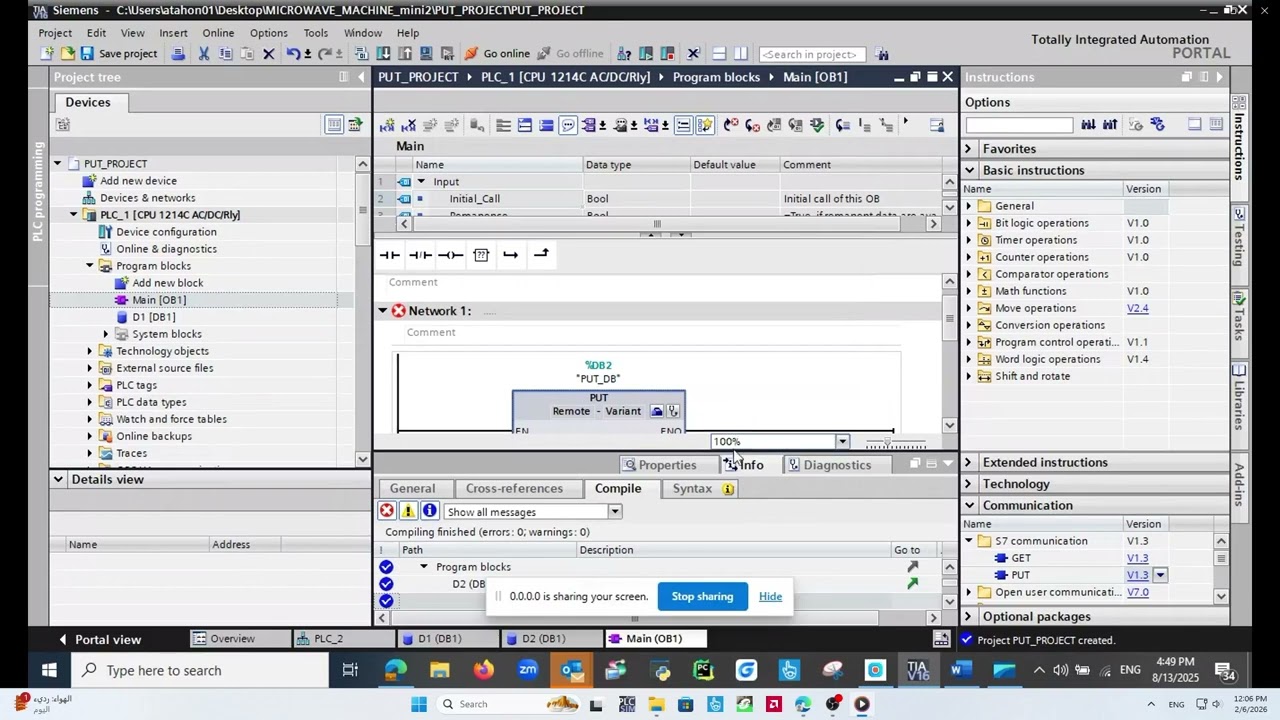
Task: Toggle favorites display icon in editor toolbar
Action: coord(704,125)
